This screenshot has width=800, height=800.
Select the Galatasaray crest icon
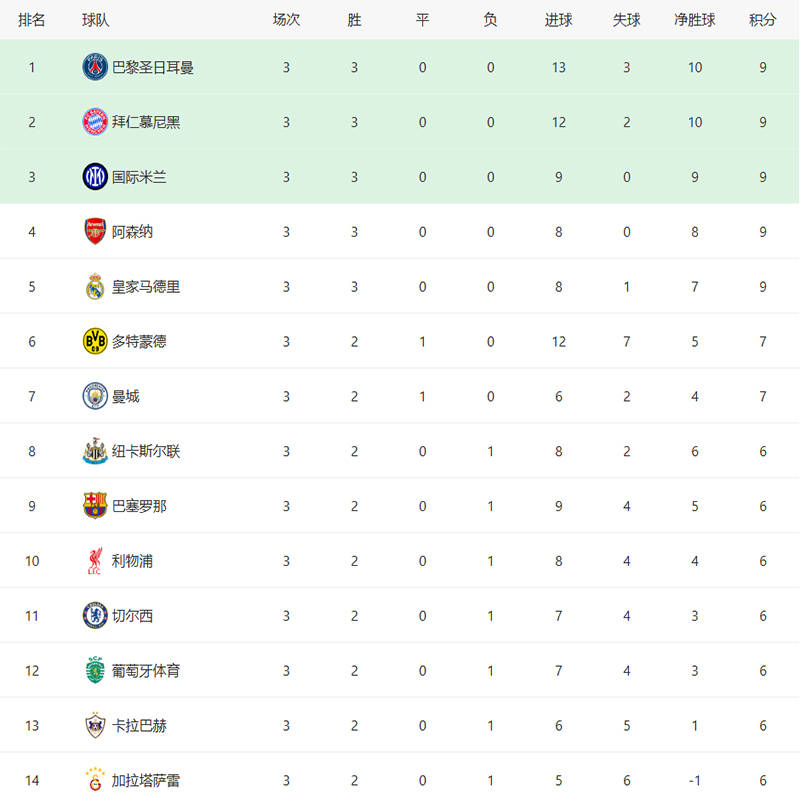[x=95, y=780]
